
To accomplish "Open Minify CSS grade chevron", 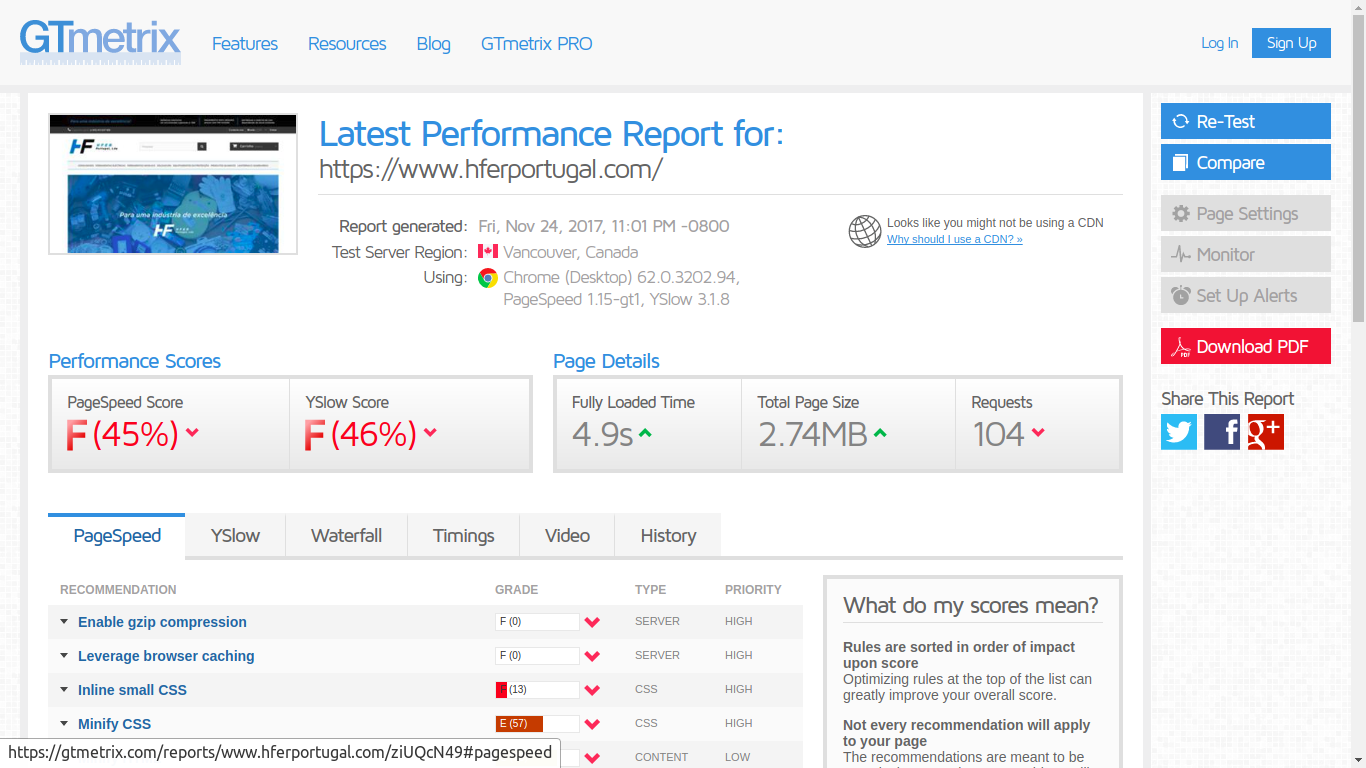I will coord(592,724).
